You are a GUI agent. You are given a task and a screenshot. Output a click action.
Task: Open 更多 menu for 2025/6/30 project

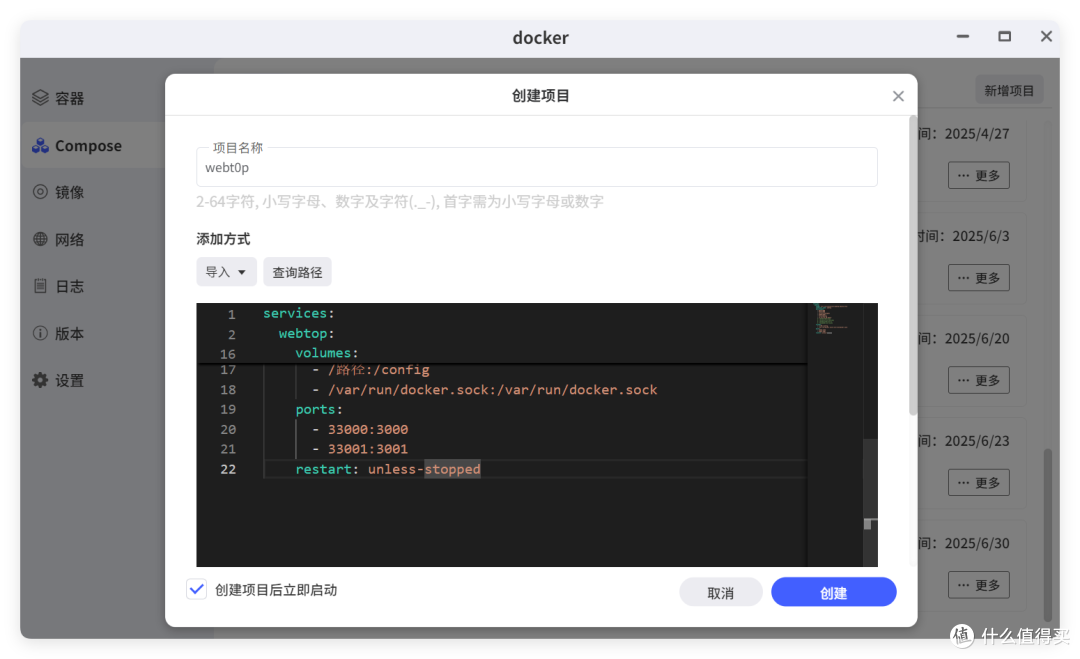pyautogui.click(x=979, y=585)
